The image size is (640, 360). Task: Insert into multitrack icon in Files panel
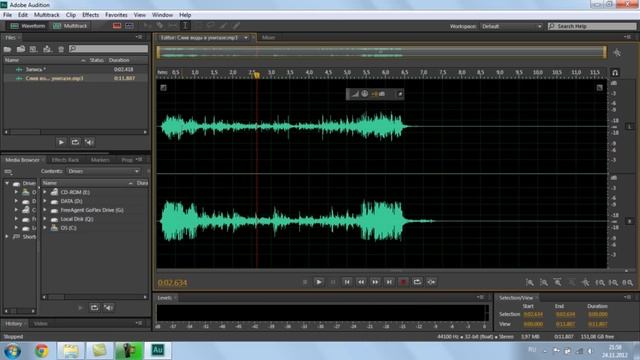tap(47, 49)
